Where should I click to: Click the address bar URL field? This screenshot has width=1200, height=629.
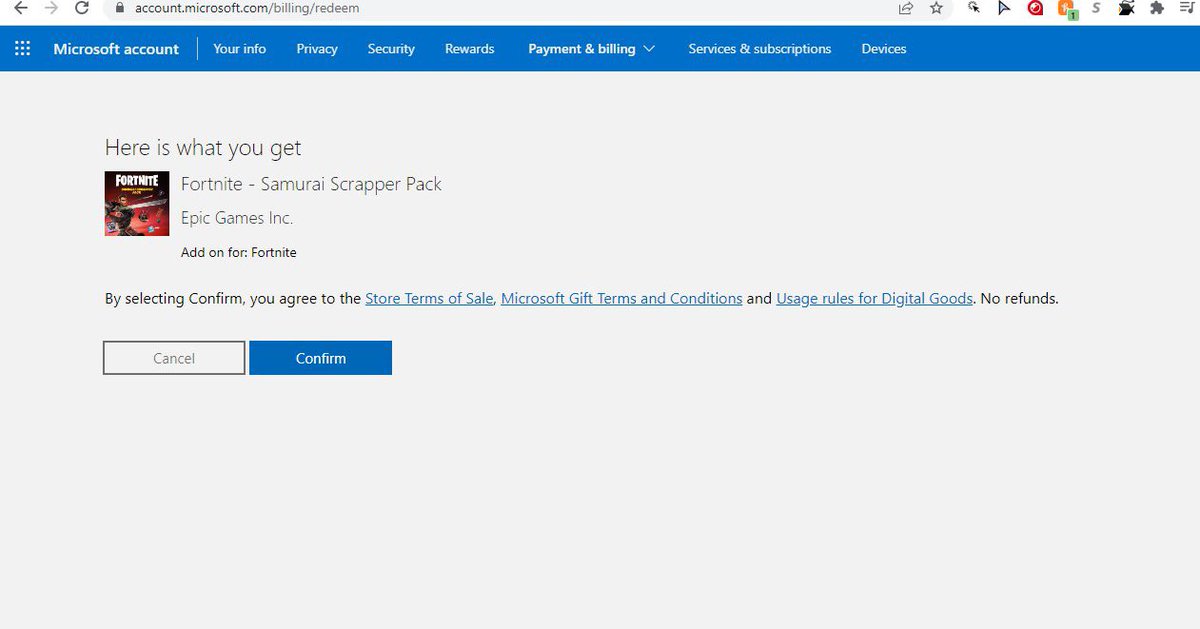pos(500,8)
